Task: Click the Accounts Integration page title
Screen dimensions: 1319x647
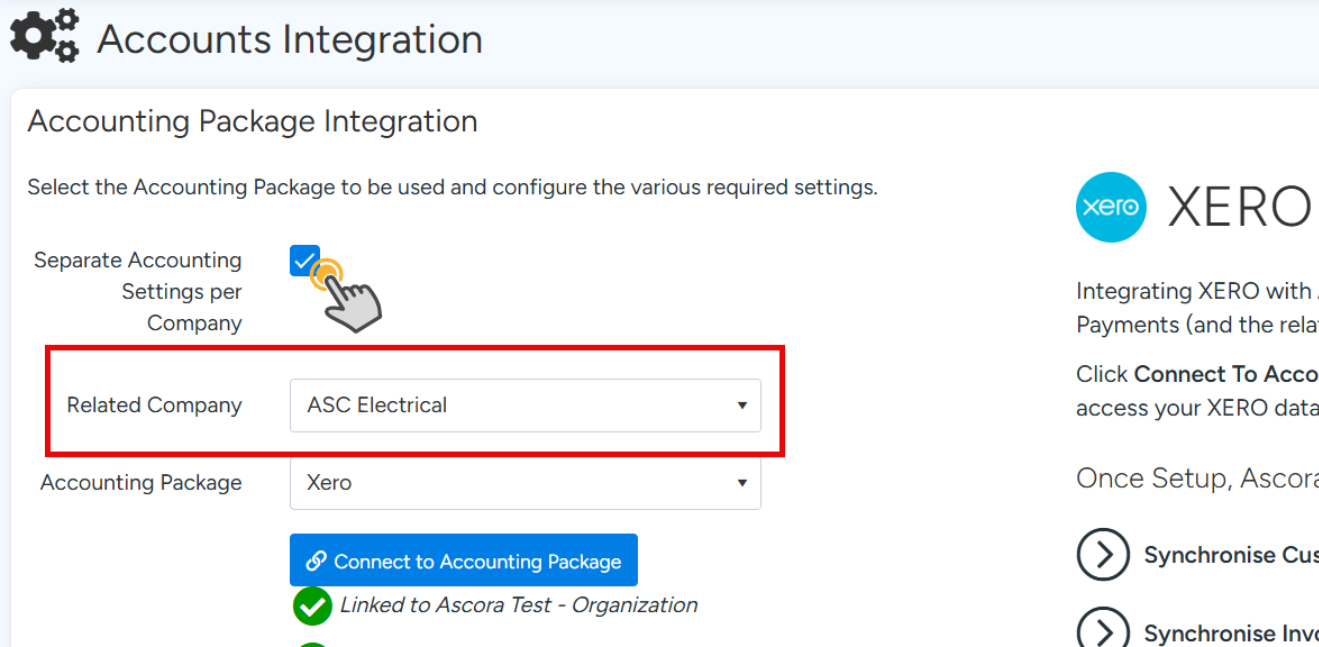Action: coord(290,40)
